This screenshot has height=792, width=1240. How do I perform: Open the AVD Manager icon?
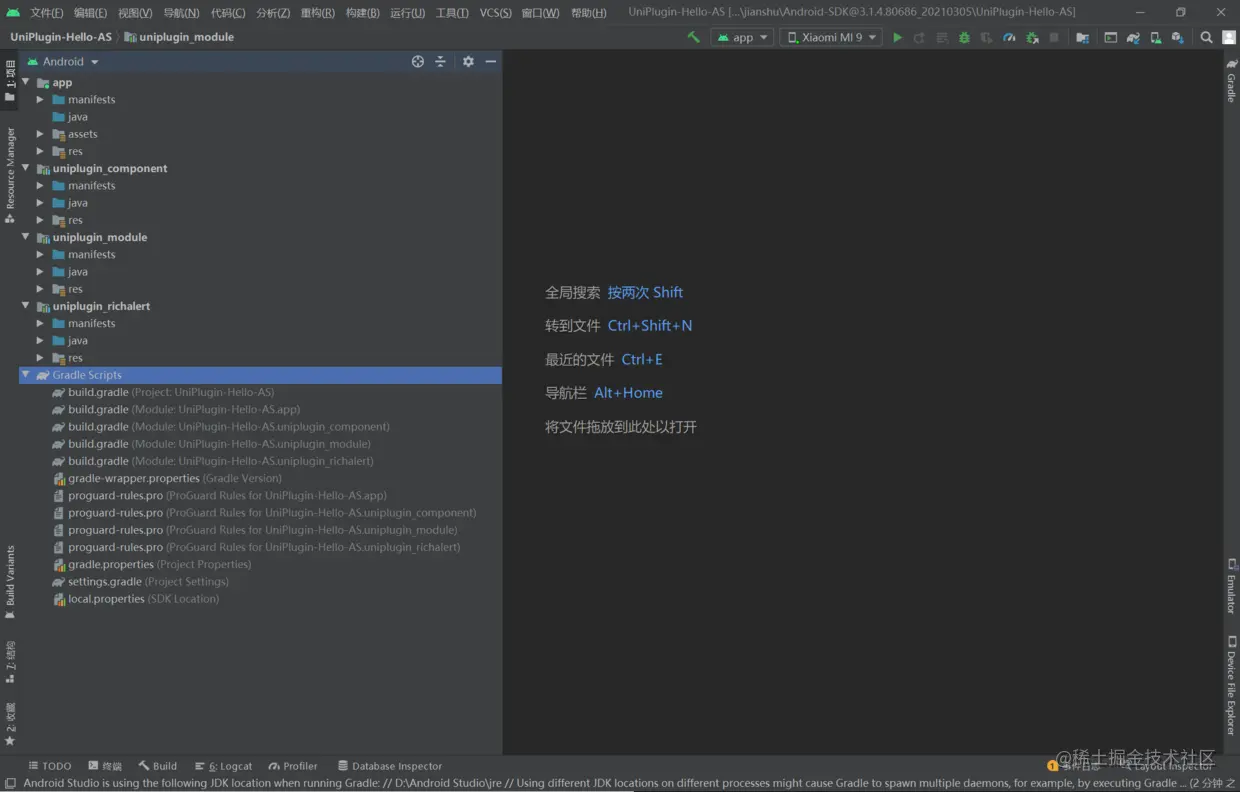tap(1155, 37)
